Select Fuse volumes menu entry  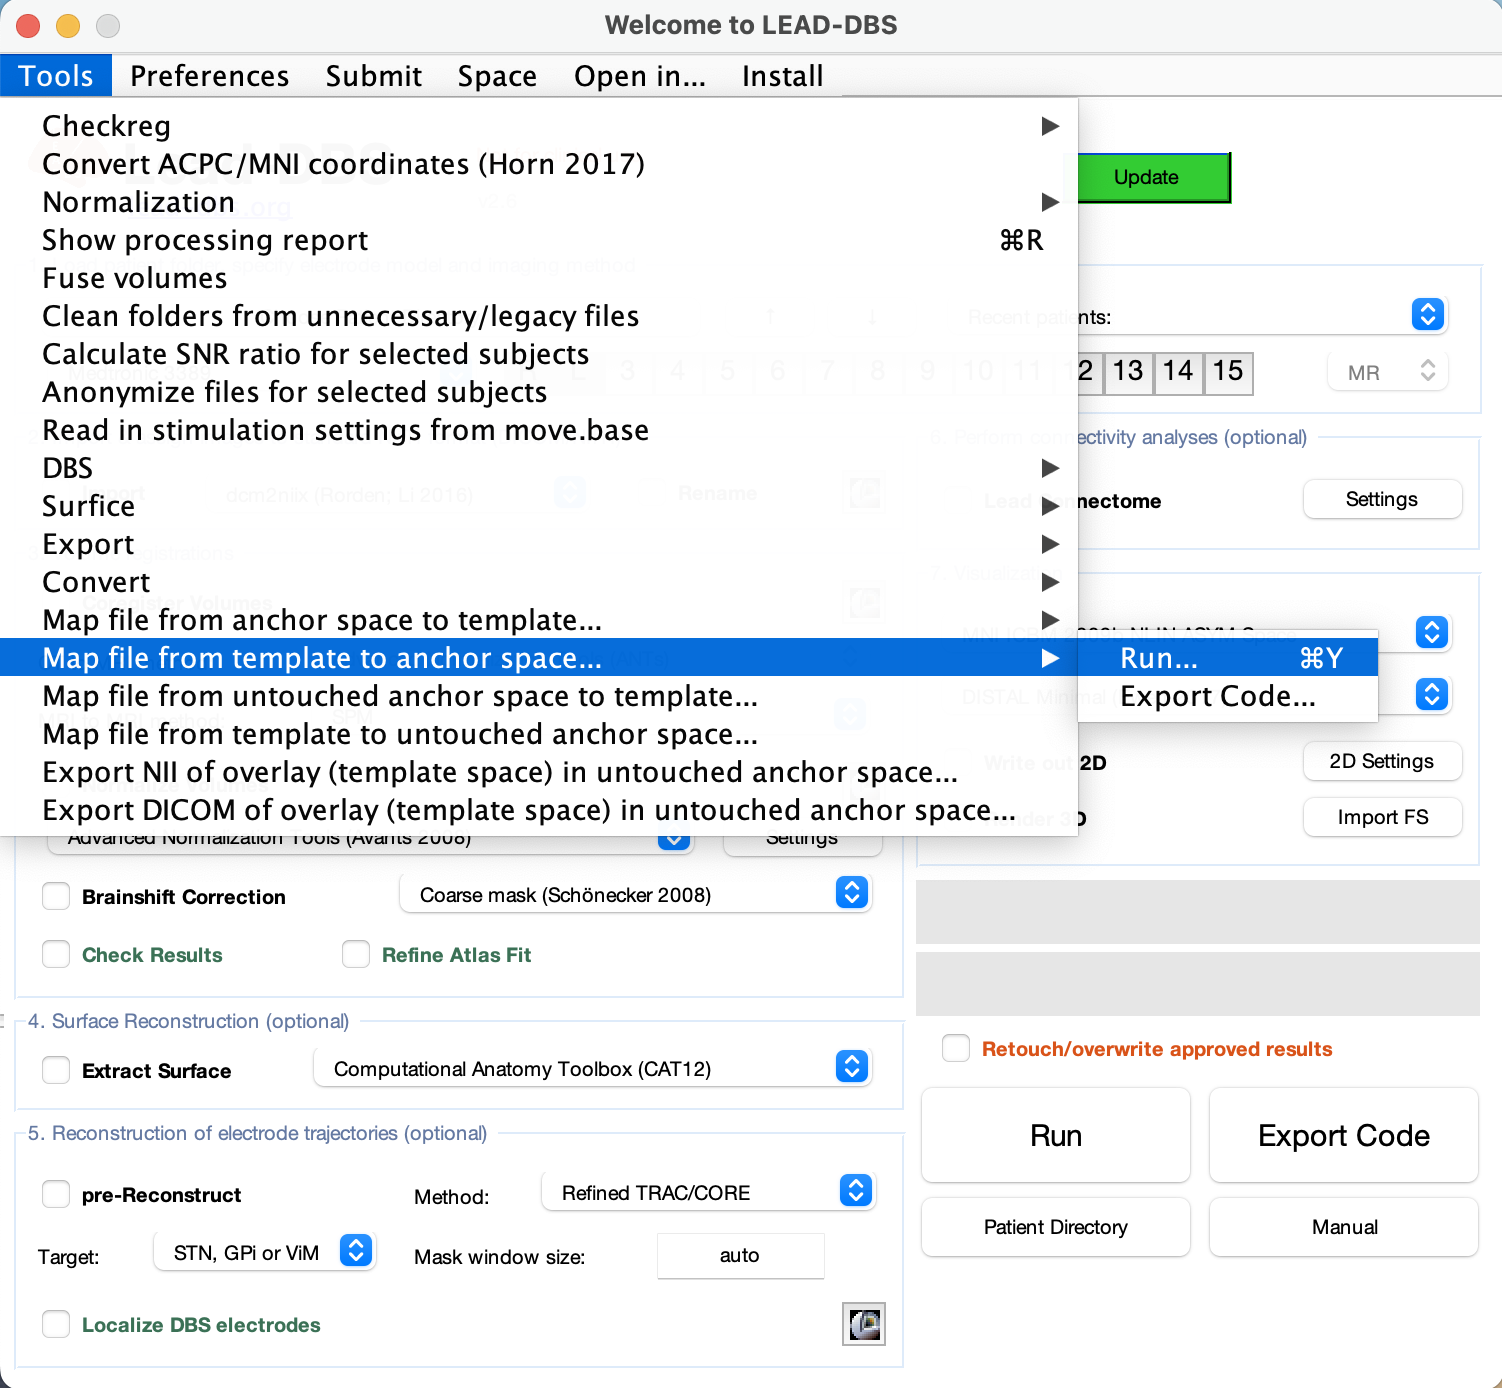point(539,278)
